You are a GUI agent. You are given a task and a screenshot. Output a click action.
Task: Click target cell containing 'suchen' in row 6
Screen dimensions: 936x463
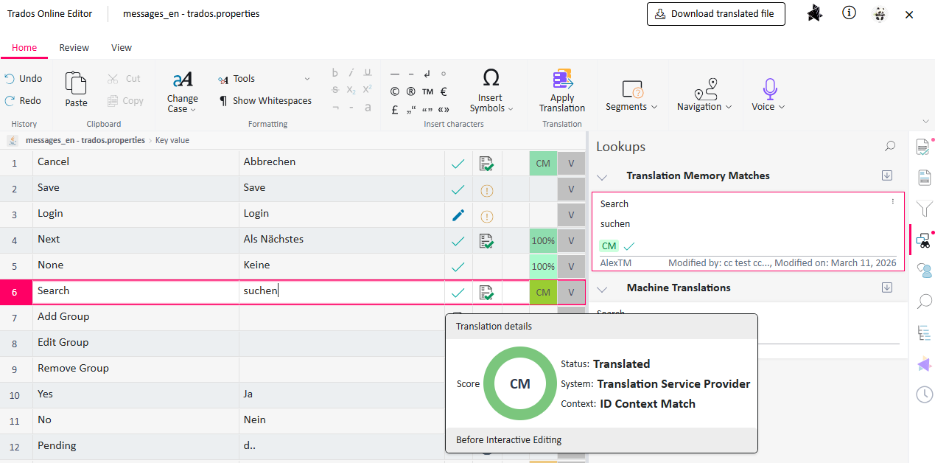(x=341, y=292)
